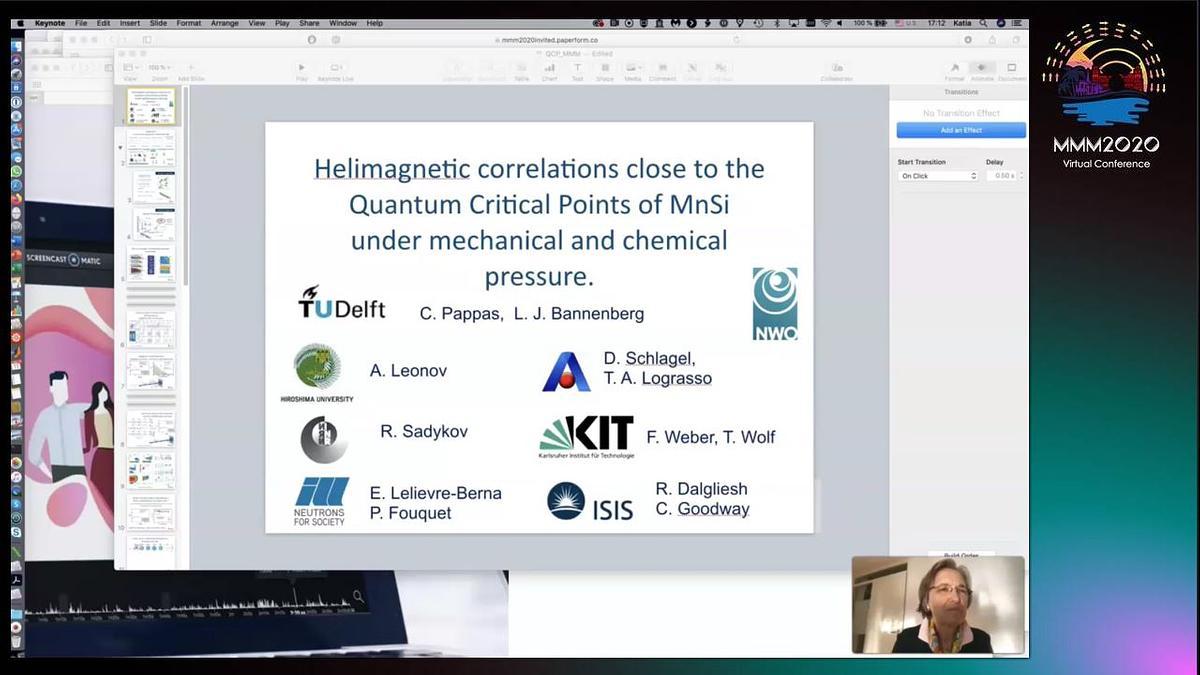Open the Keynote application menu
The height and width of the screenshot is (675, 1200).
tap(48, 22)
